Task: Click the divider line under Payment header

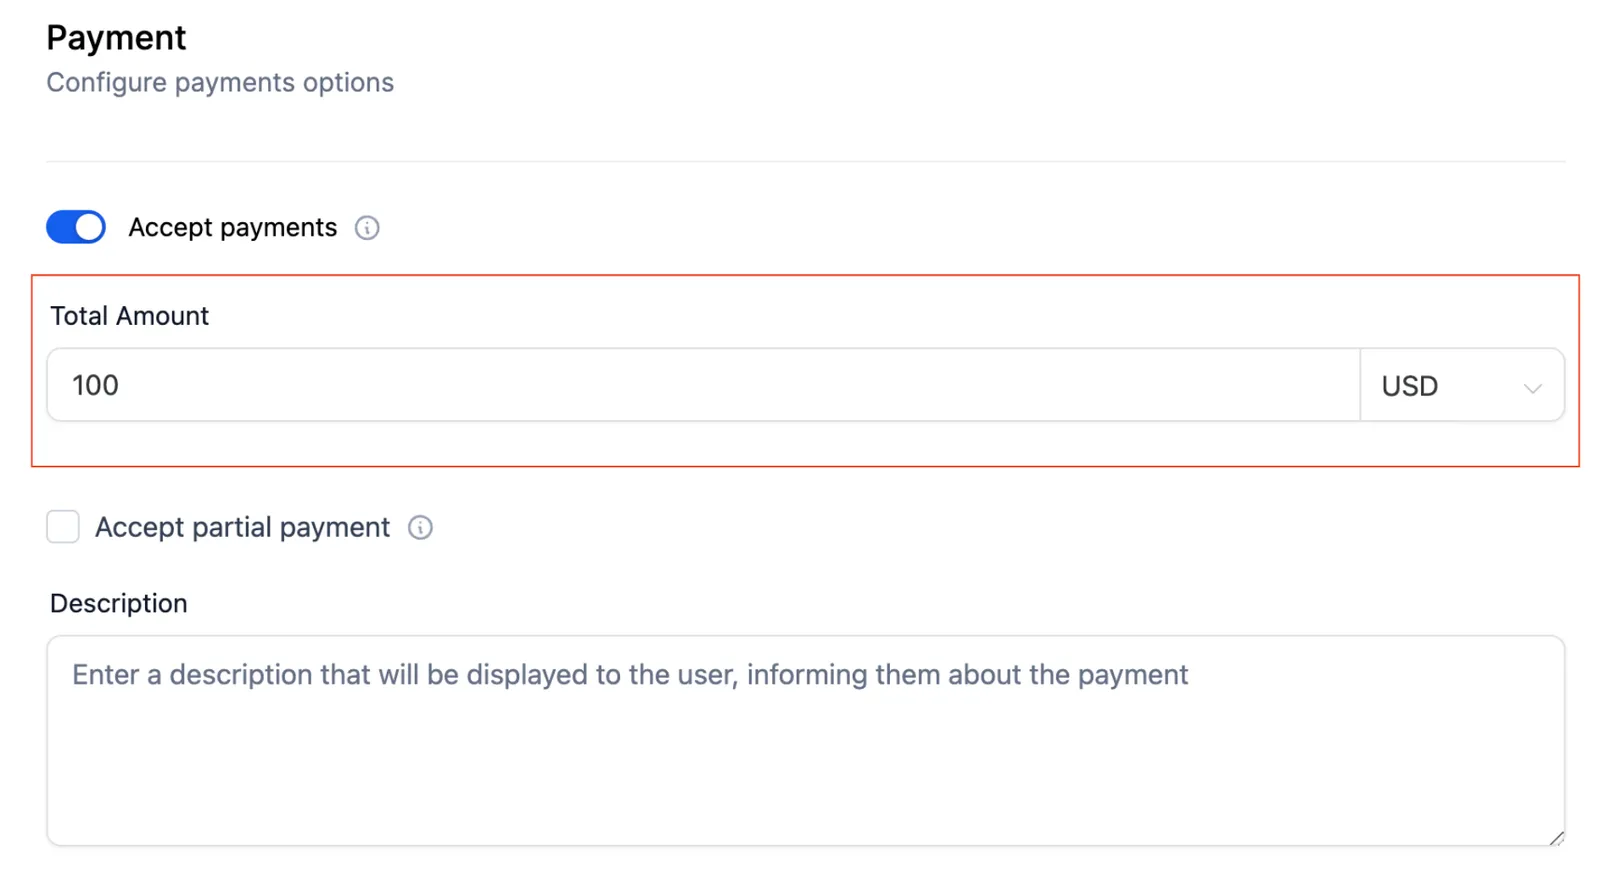Action: coord(806,161)
